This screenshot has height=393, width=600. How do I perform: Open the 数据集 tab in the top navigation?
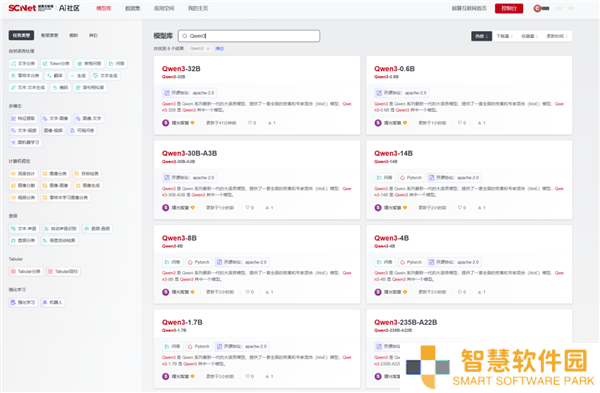(x=133, y=8)
